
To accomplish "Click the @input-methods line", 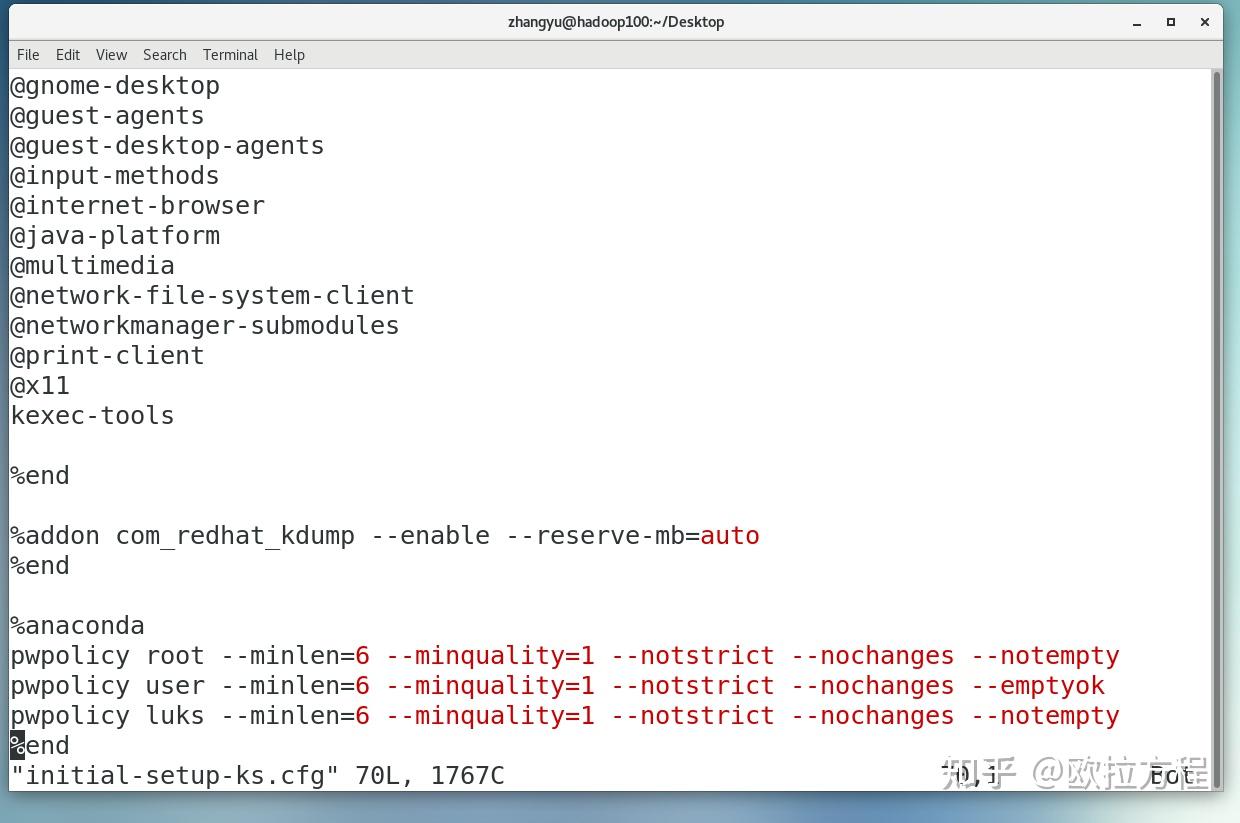I will [115, 176].
